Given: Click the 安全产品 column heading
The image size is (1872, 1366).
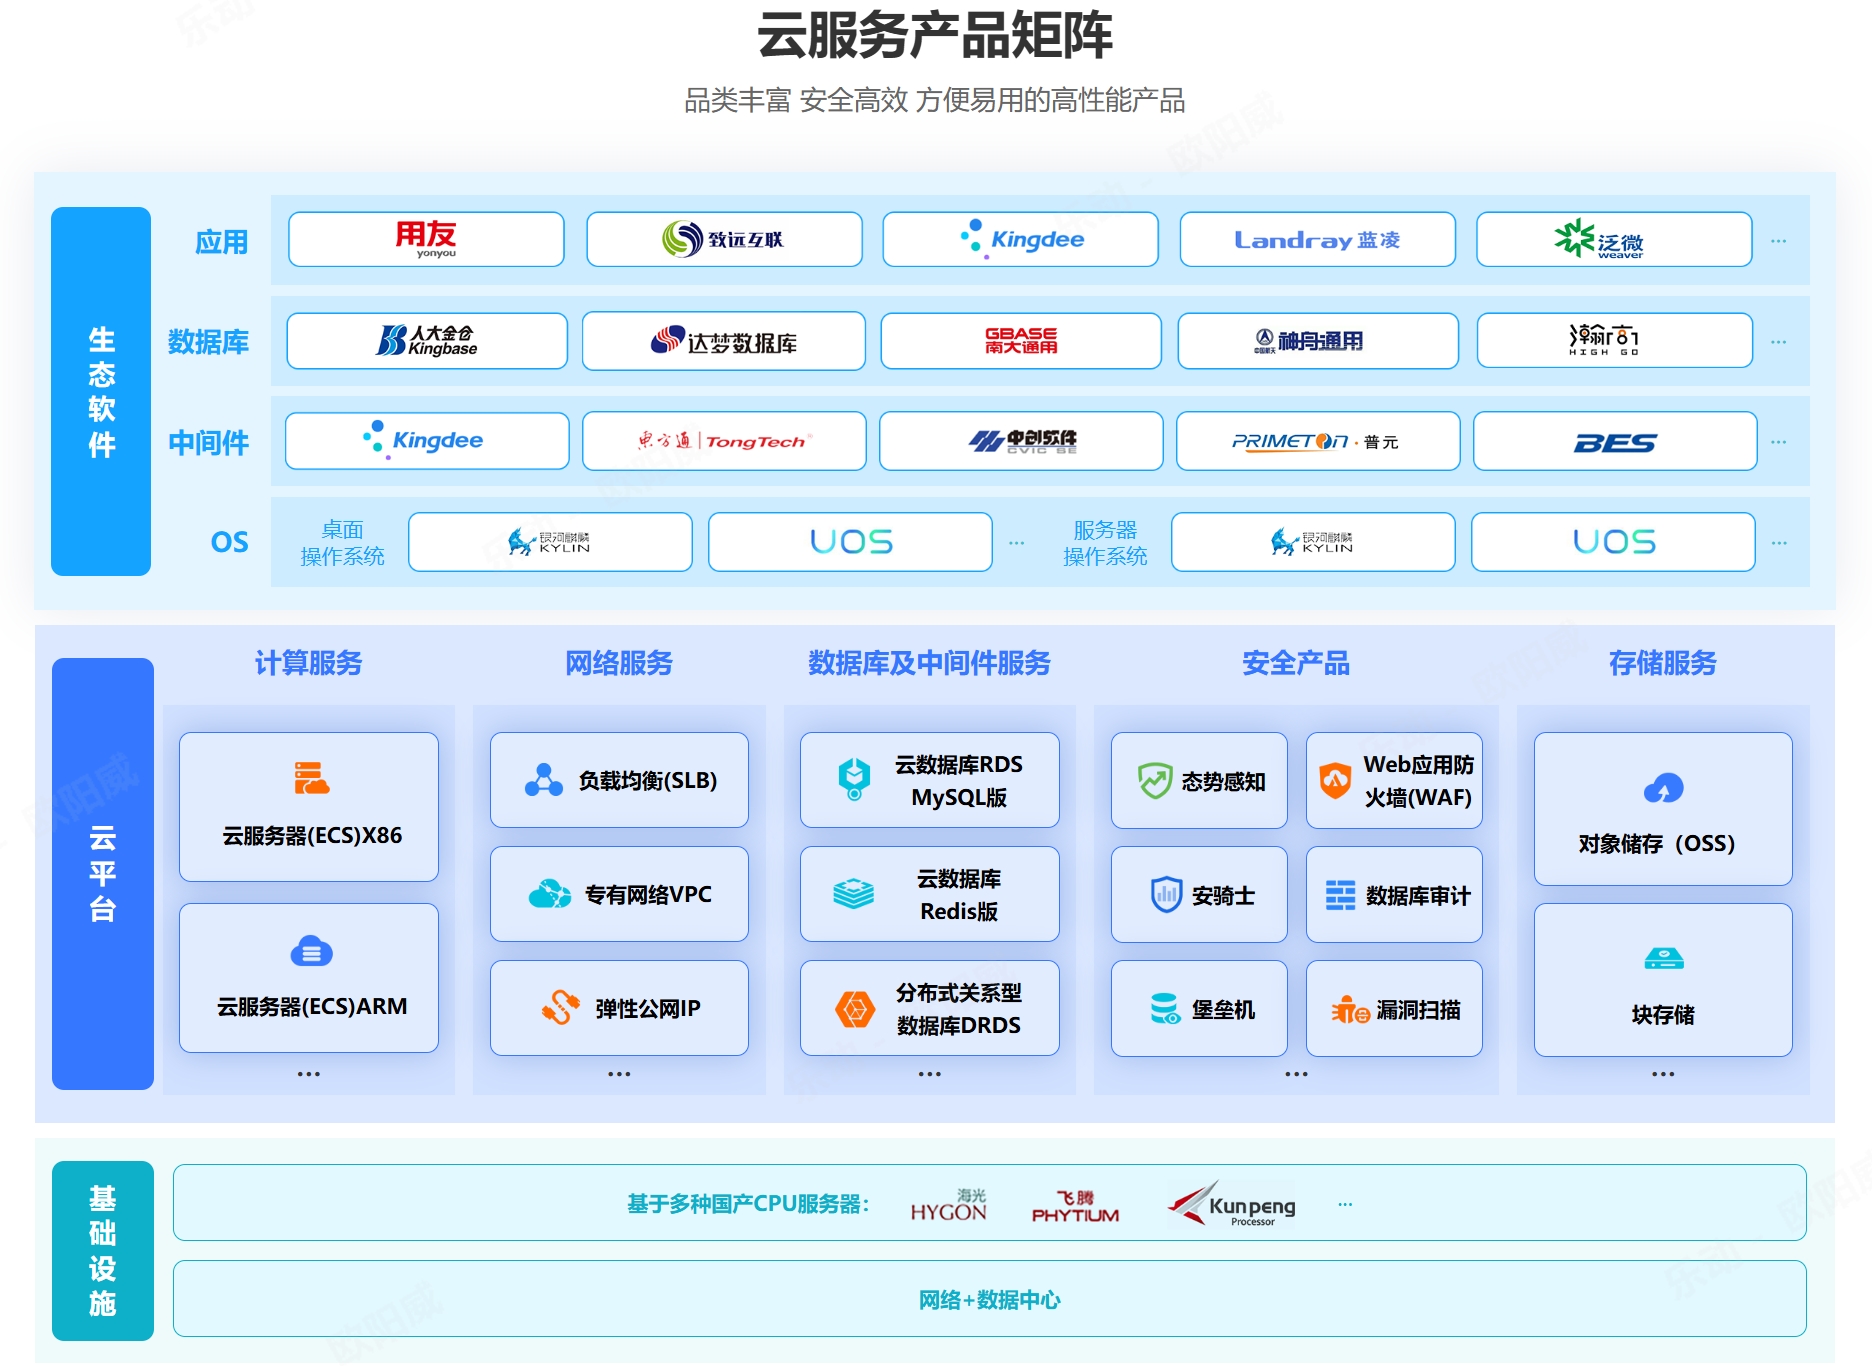Looking at the screenshot, I should coord(1296,663).
